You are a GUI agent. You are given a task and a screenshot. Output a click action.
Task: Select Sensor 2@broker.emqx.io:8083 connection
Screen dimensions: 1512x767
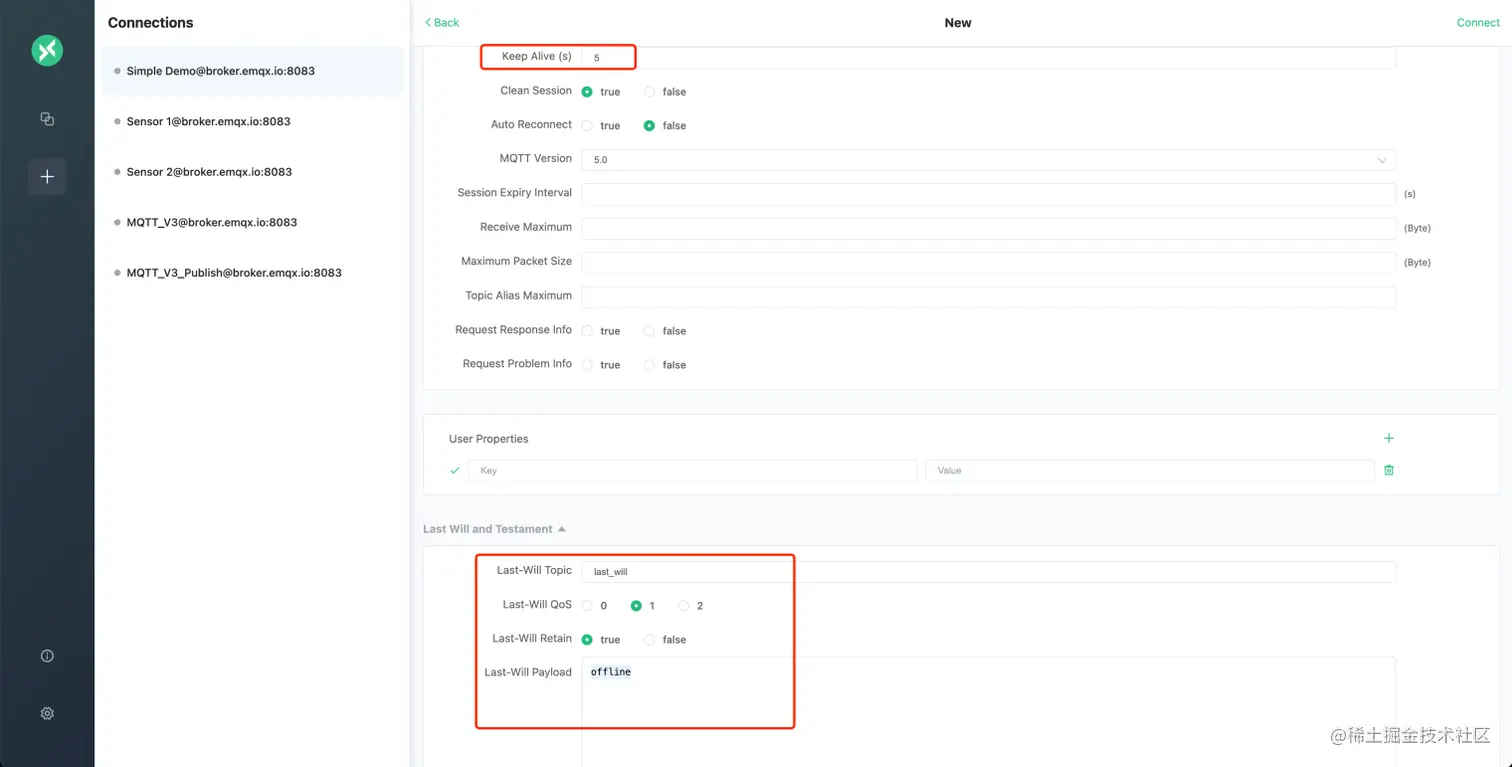[253, 172]
